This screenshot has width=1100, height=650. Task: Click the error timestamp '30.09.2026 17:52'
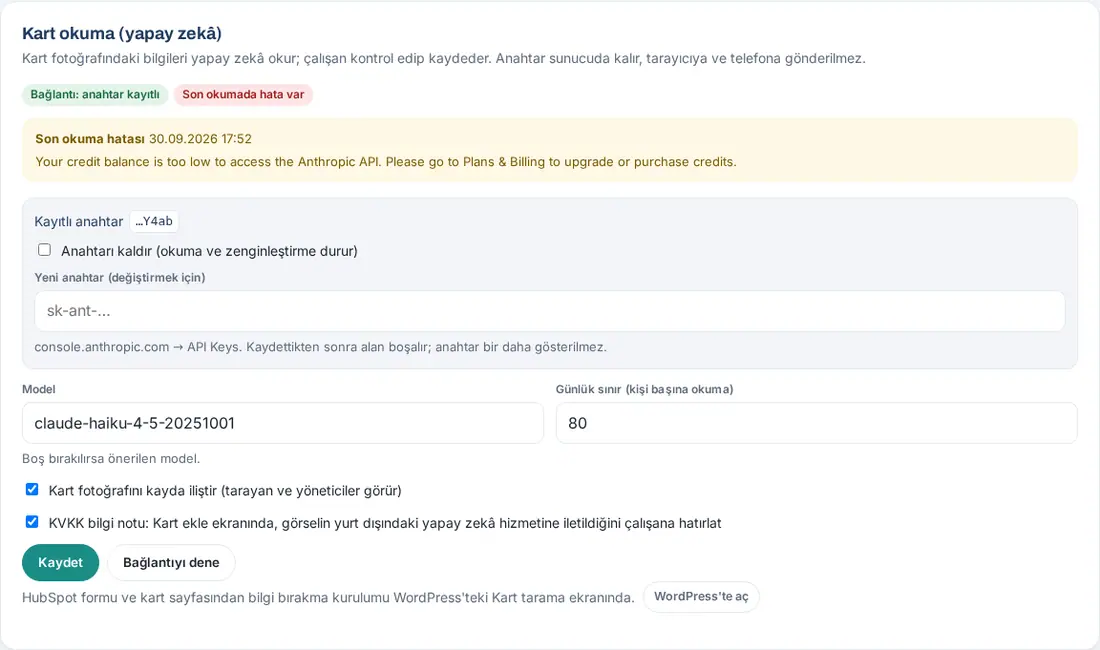(x=200, y=139)
